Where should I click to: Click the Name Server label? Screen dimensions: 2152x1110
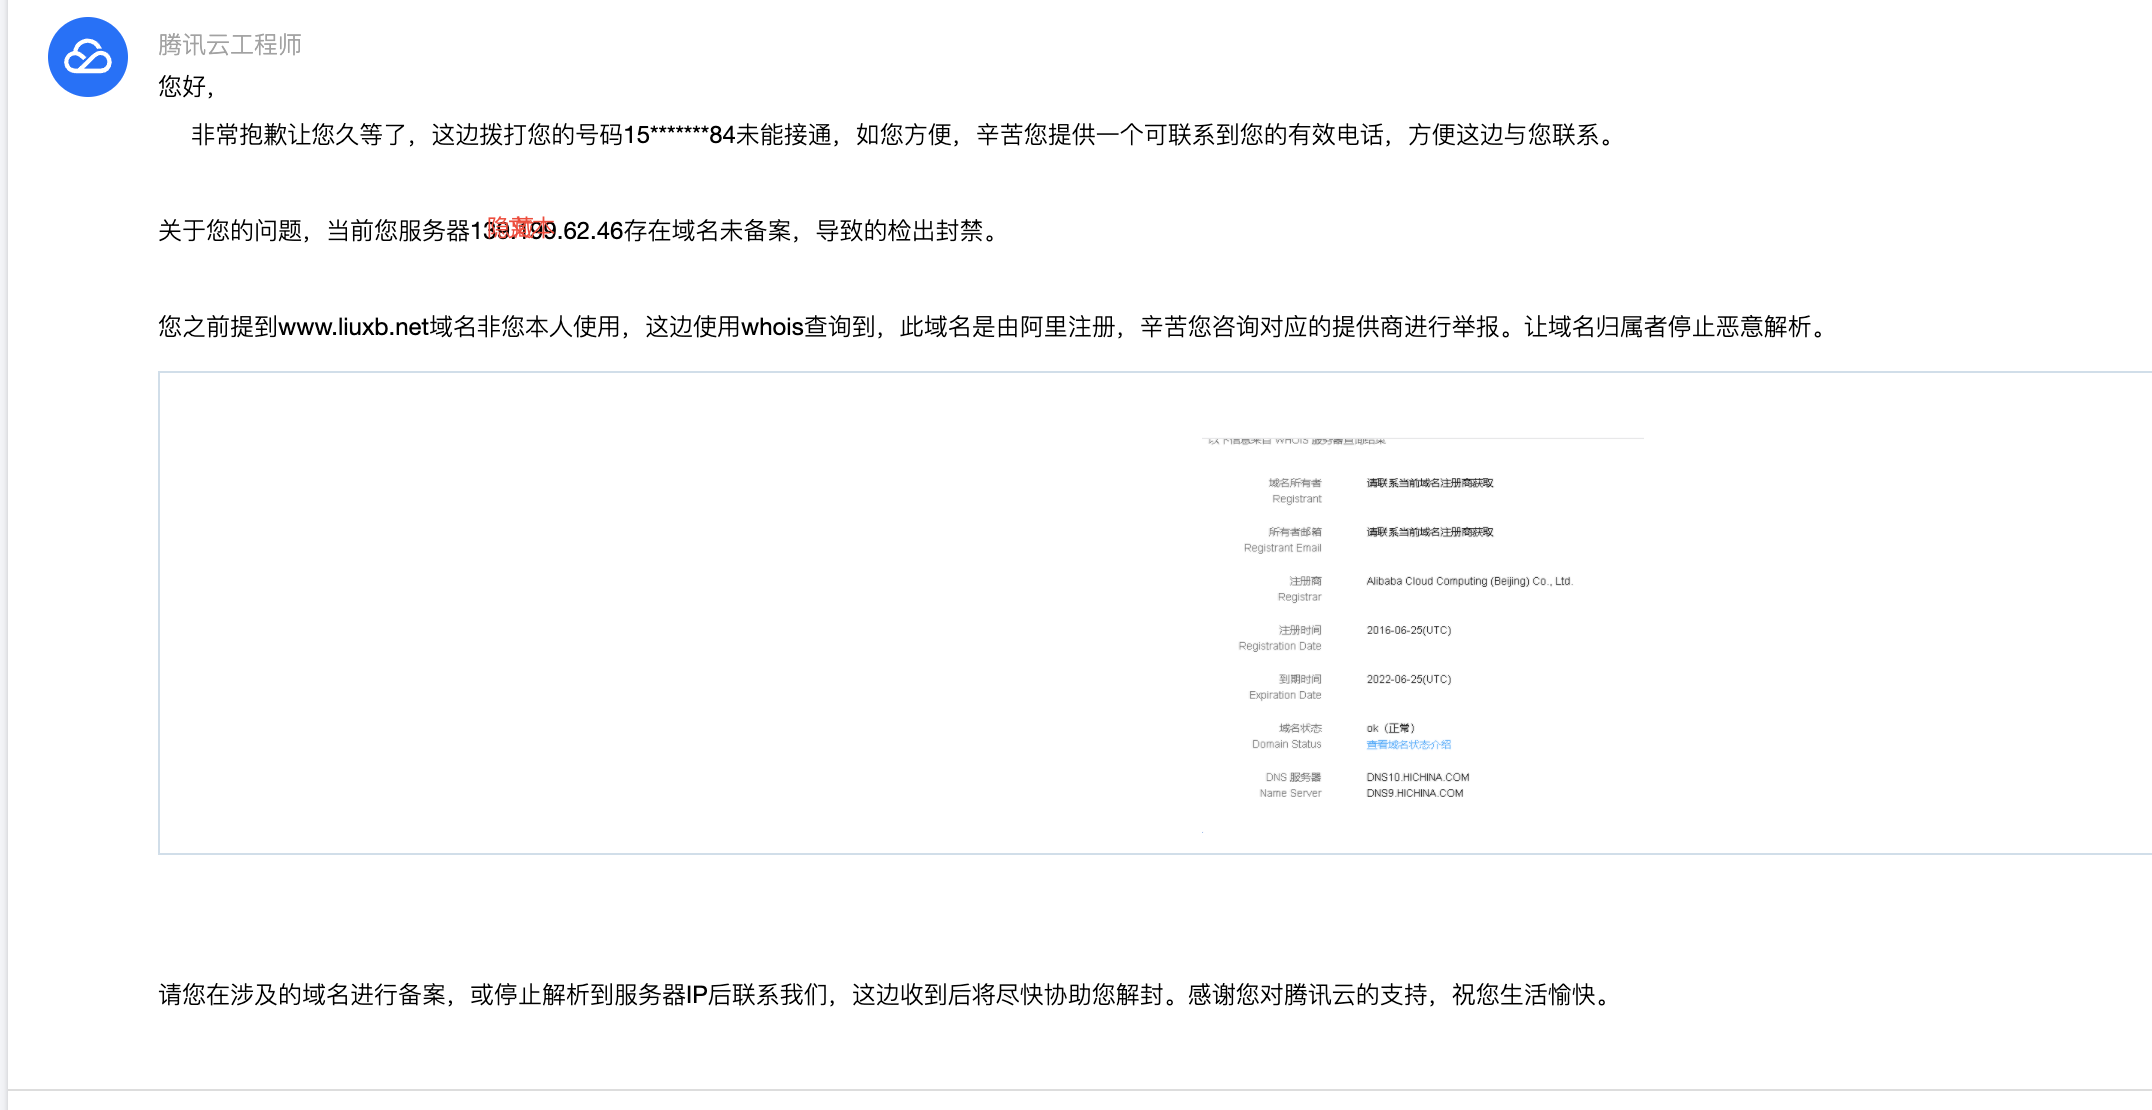1290,793
